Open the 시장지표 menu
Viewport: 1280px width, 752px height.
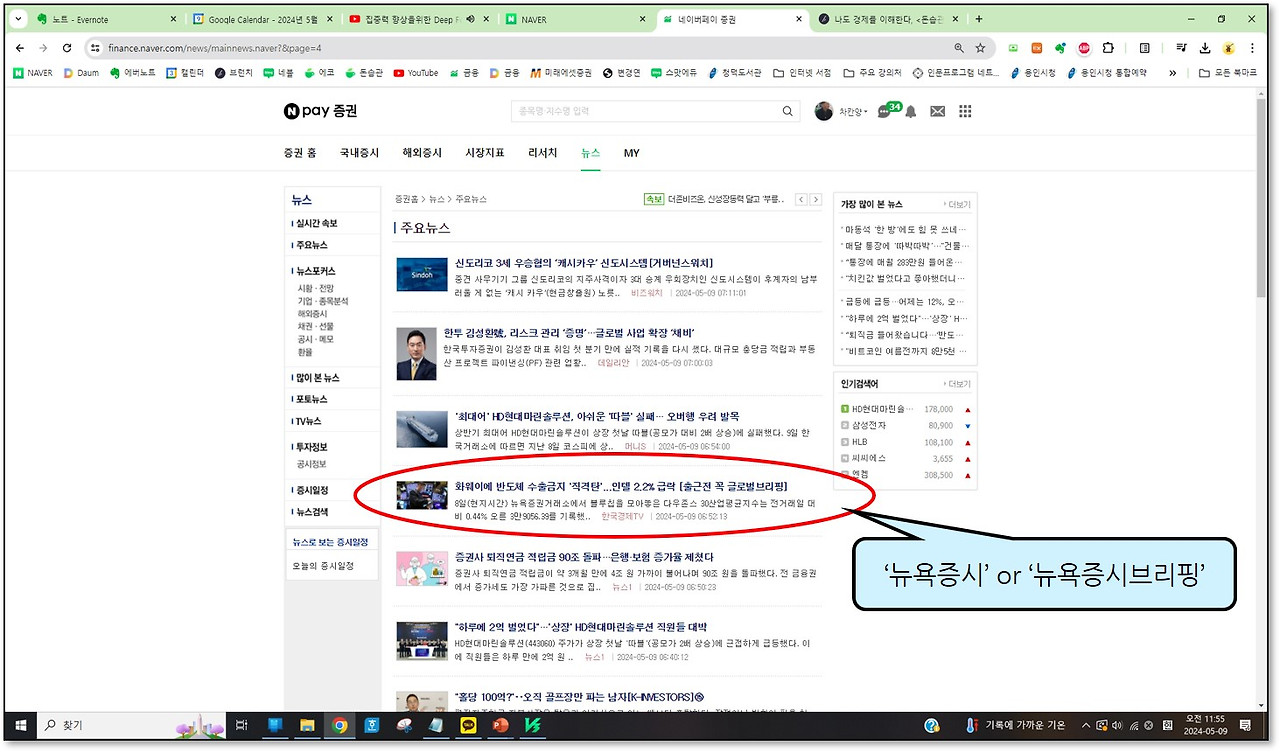(485, 153)
